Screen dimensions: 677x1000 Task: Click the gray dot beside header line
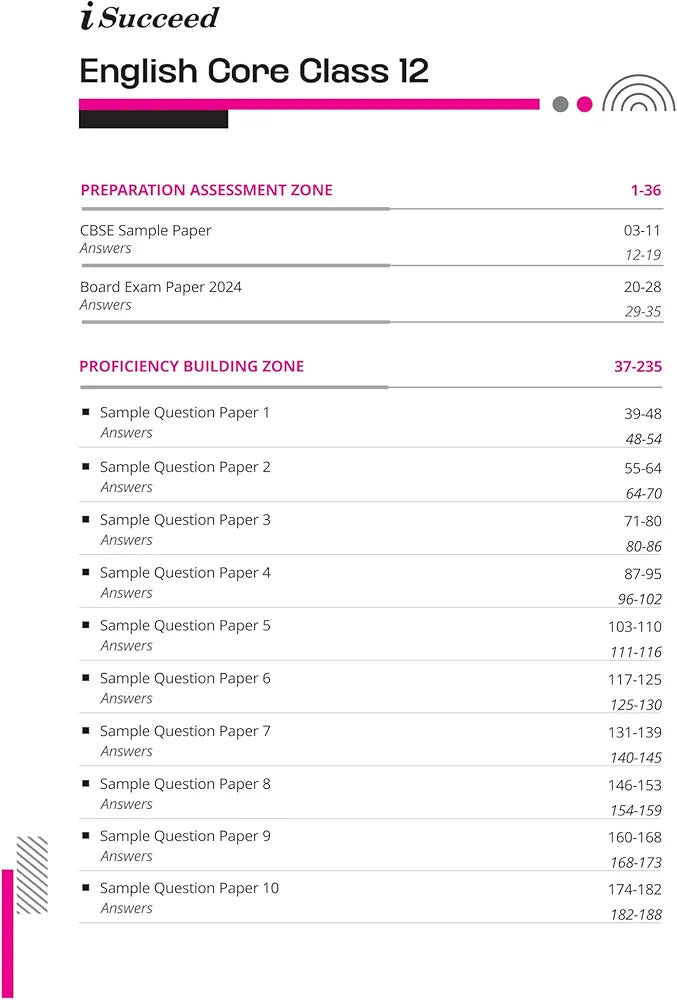(x=560, y=104)
